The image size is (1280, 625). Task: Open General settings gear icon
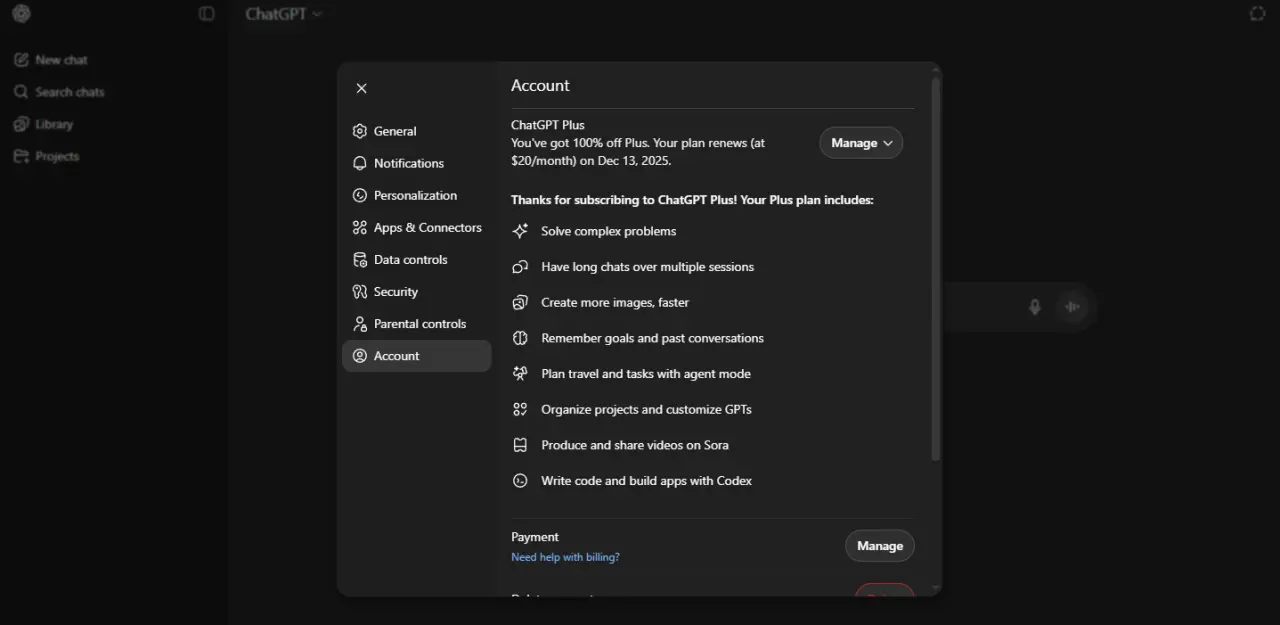pos(360,131)
